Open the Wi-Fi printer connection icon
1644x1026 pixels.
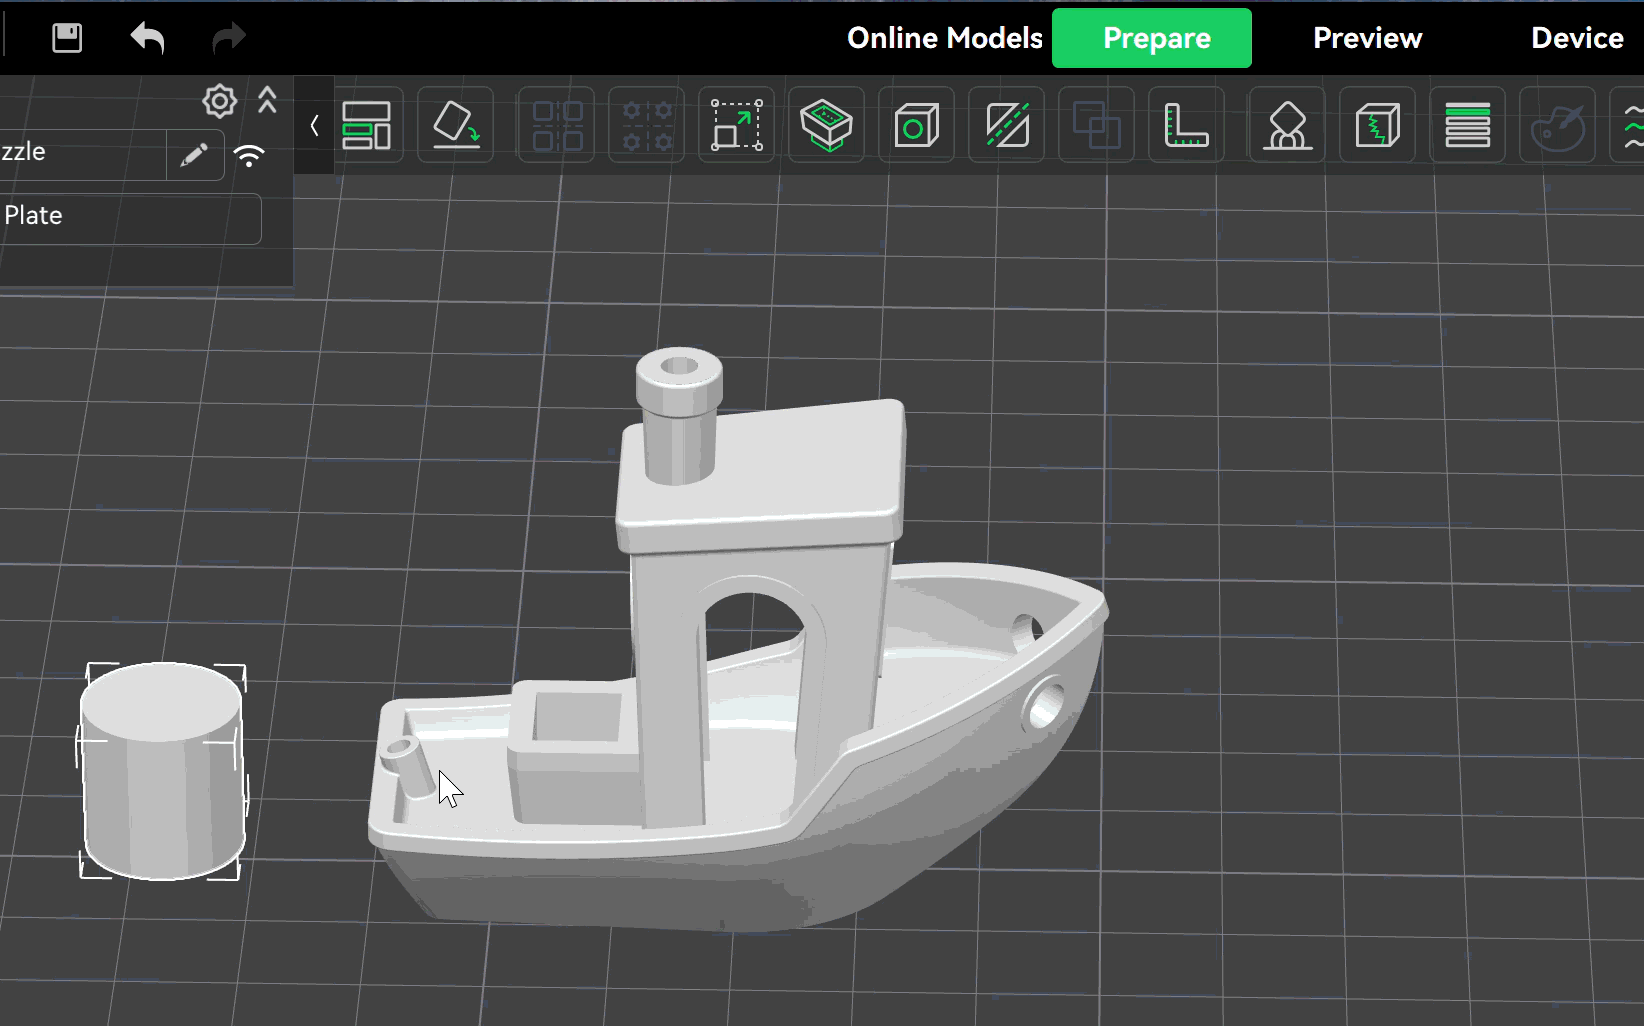[249, 155]
